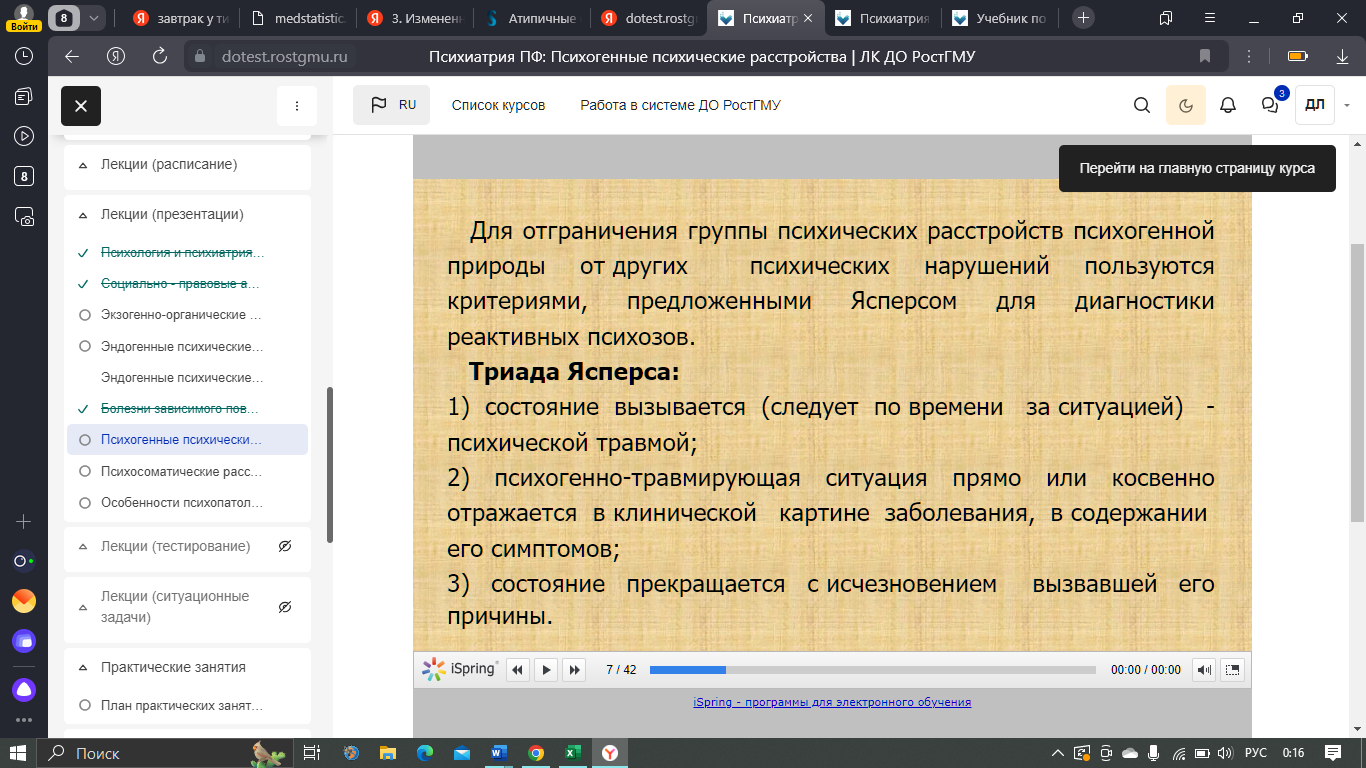Switch the РУС keyboard language indicator
1366x768 pixels.
click(1255, 753)
